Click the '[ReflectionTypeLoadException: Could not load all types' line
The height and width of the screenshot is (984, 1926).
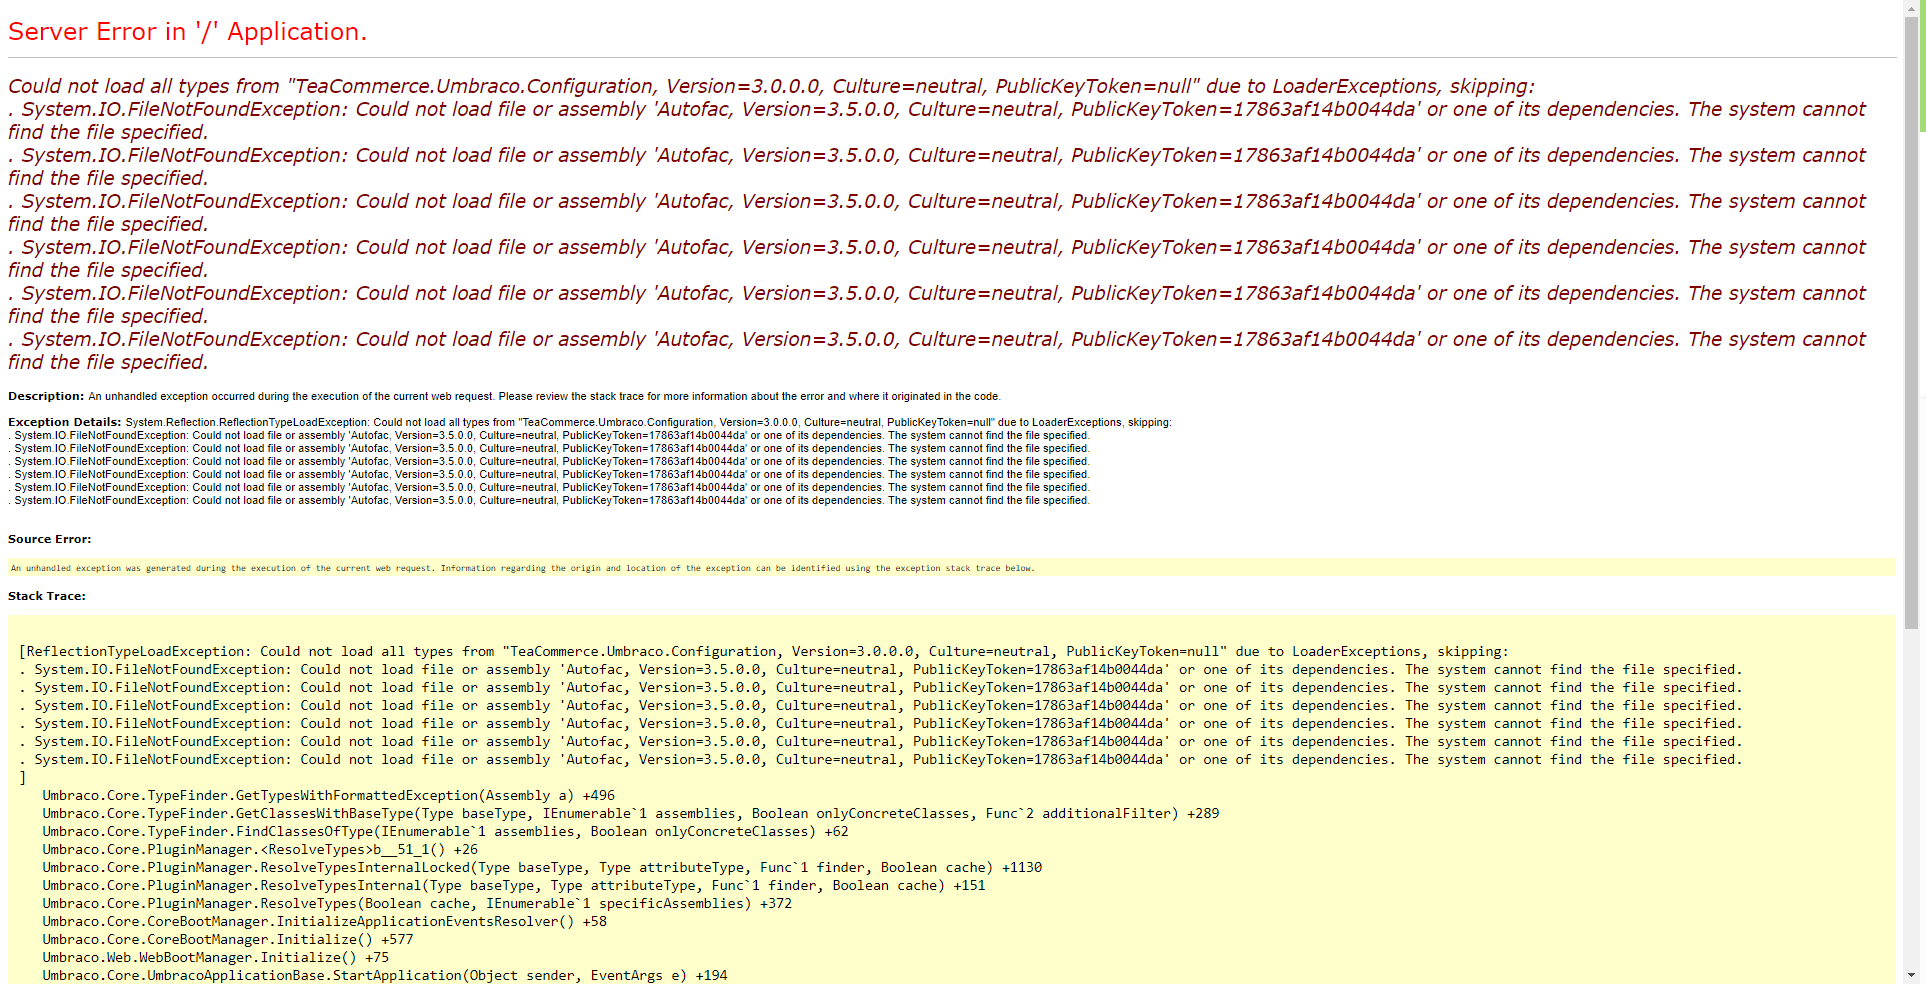(763, 651)
